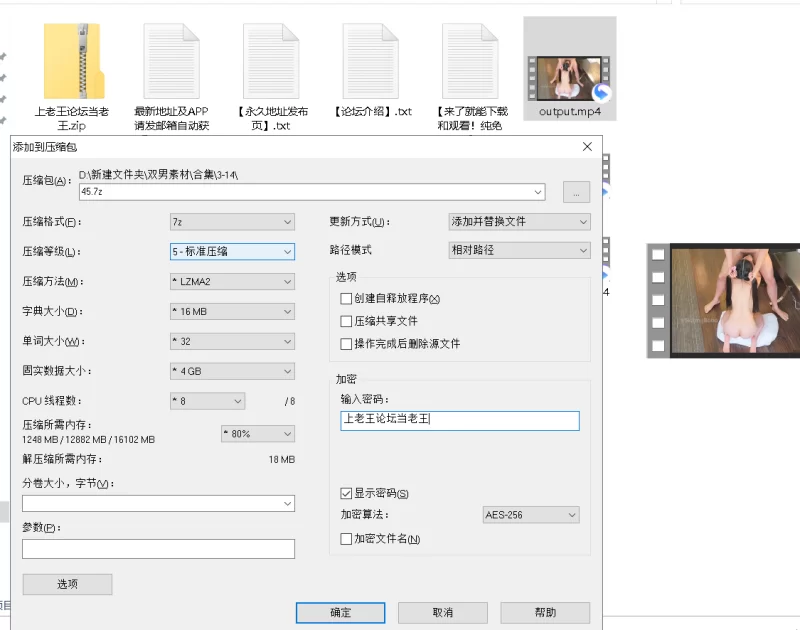Select the 上老王论坛当老王.zip archive file icon
This screenshot has width=800, height=630.
pos(72,62)
